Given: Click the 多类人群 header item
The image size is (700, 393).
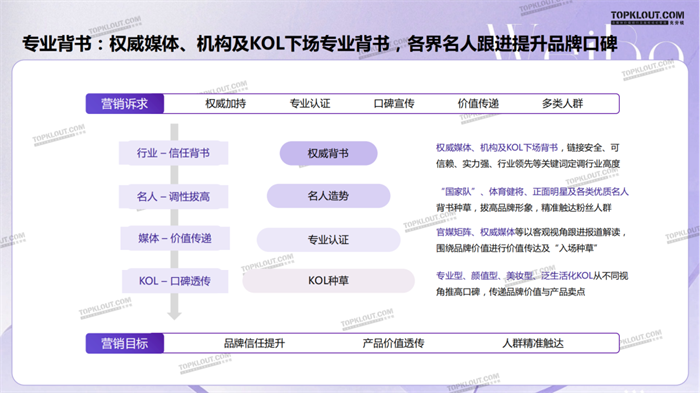Looking at the screenshot, I should 562,104.
